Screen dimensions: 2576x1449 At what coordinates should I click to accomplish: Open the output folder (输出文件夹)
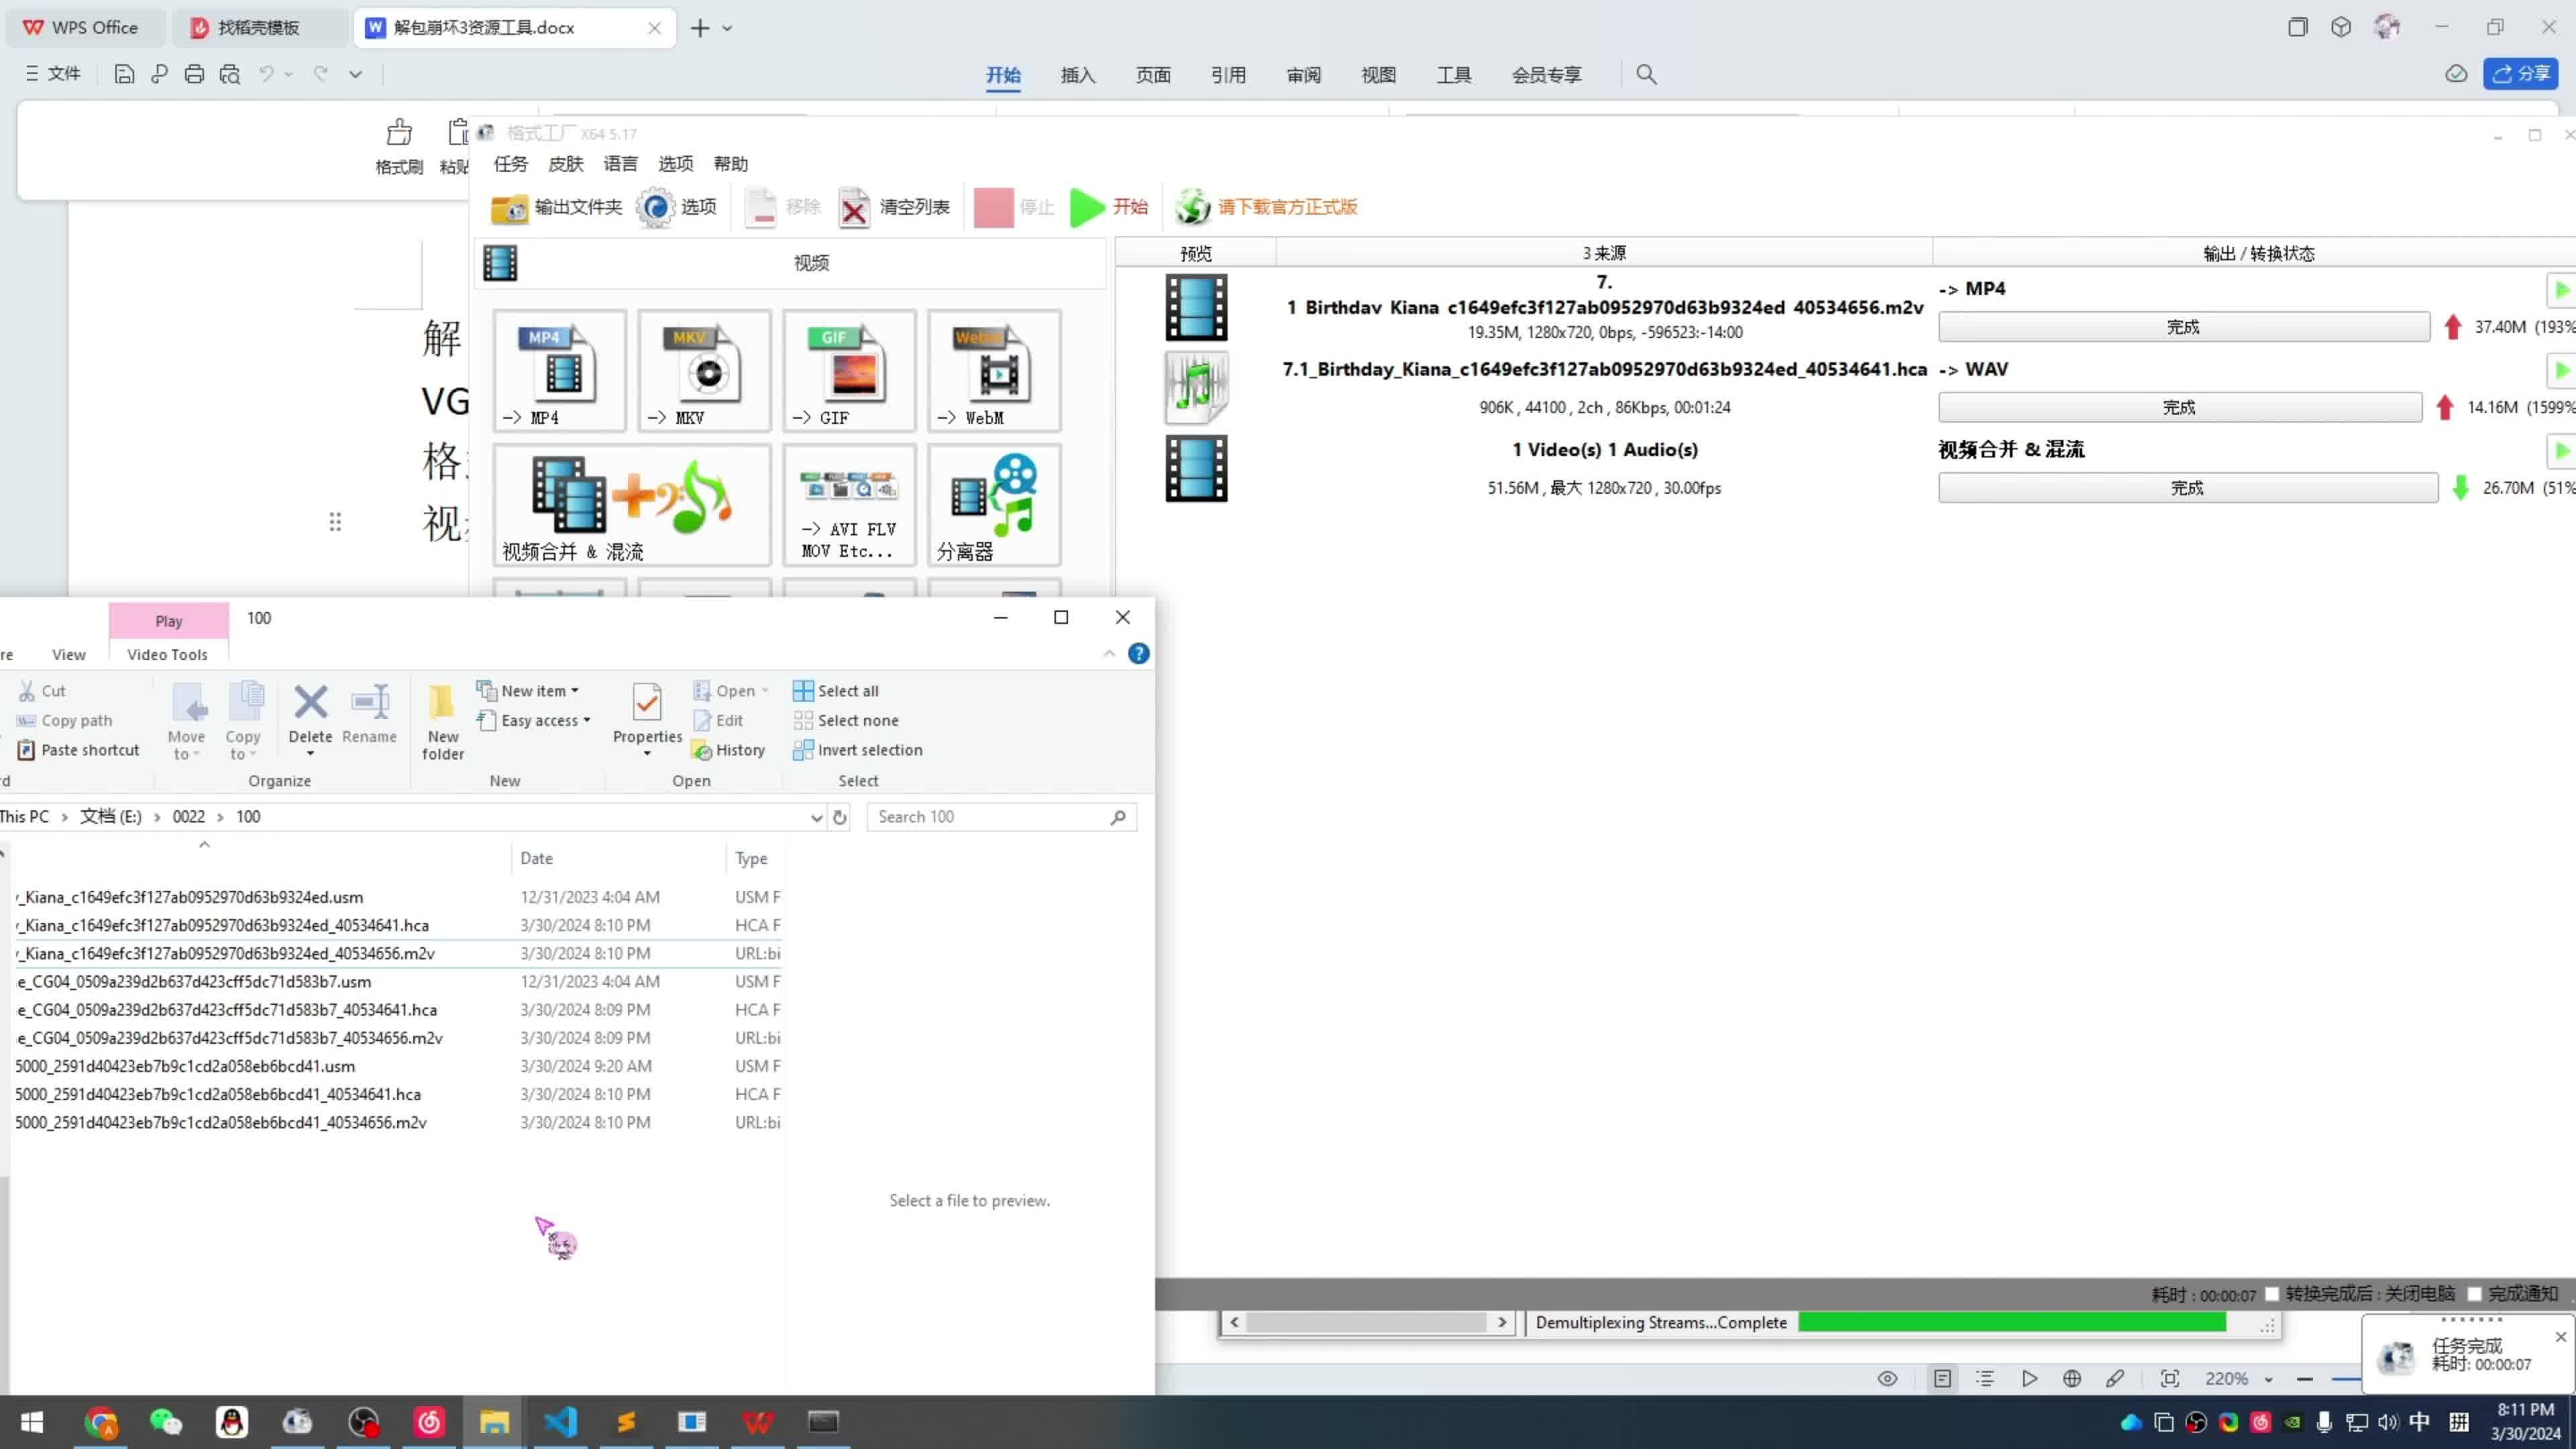click(557, 207)
